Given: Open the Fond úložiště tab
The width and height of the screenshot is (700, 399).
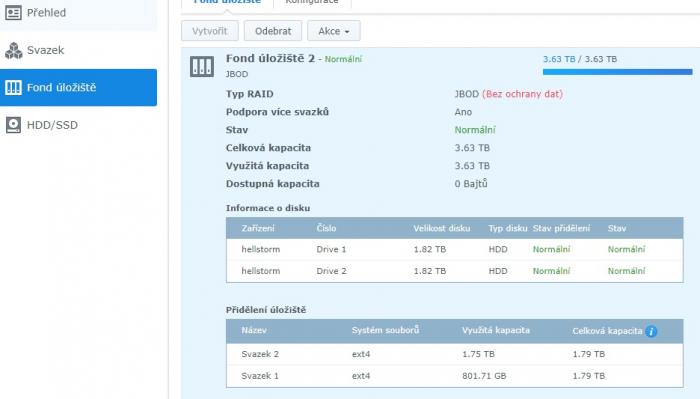Looking at the screenshot, I should click(x=227, y=2).
